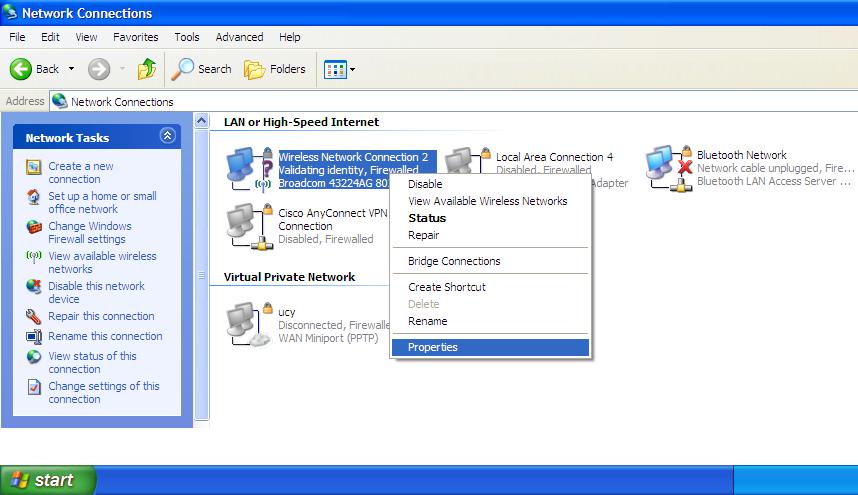Screen dimensions: 858x495
Task: Click the Repair connection wrench icon
Action: click(x=33, y=316)
